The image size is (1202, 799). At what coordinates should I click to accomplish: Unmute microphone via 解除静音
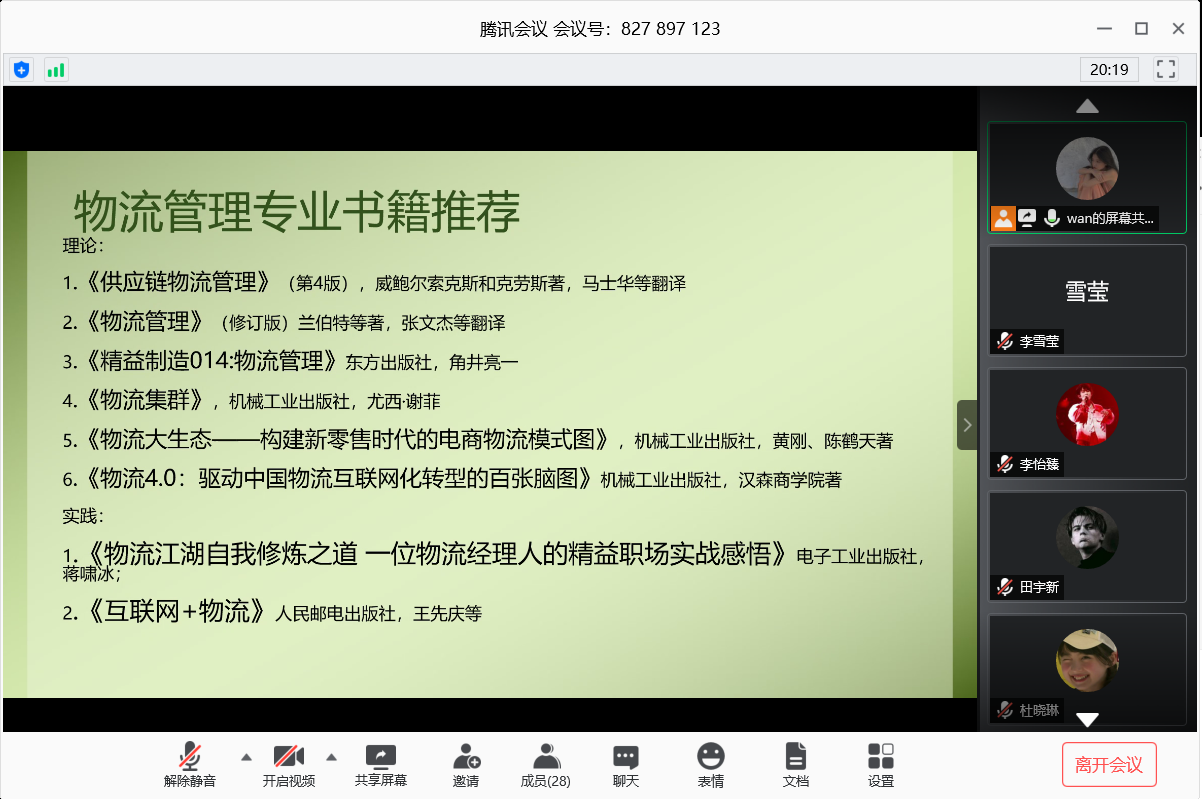[190, 765]
